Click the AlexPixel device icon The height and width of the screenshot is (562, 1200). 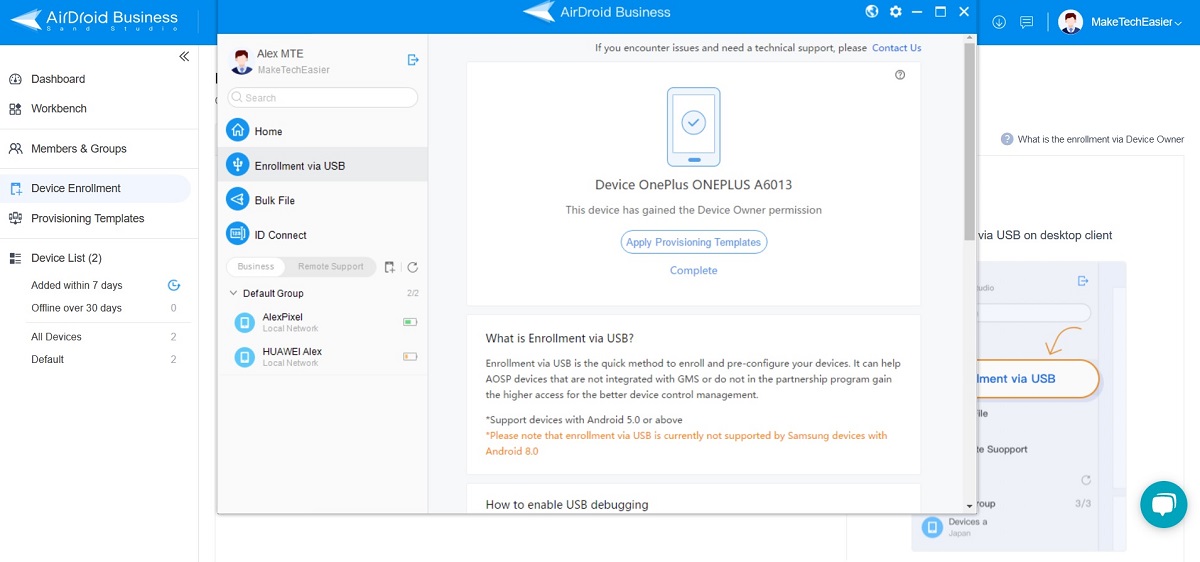244,322
